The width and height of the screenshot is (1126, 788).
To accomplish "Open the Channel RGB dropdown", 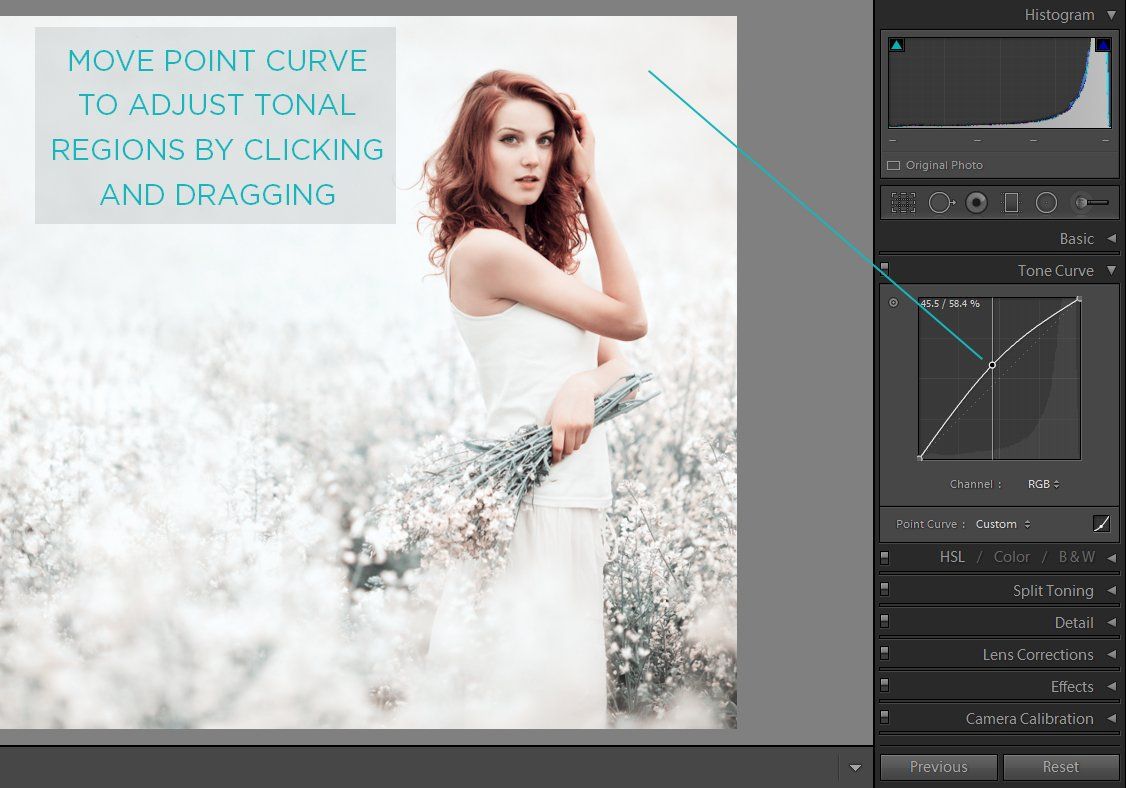I will tap(1043, 484).
